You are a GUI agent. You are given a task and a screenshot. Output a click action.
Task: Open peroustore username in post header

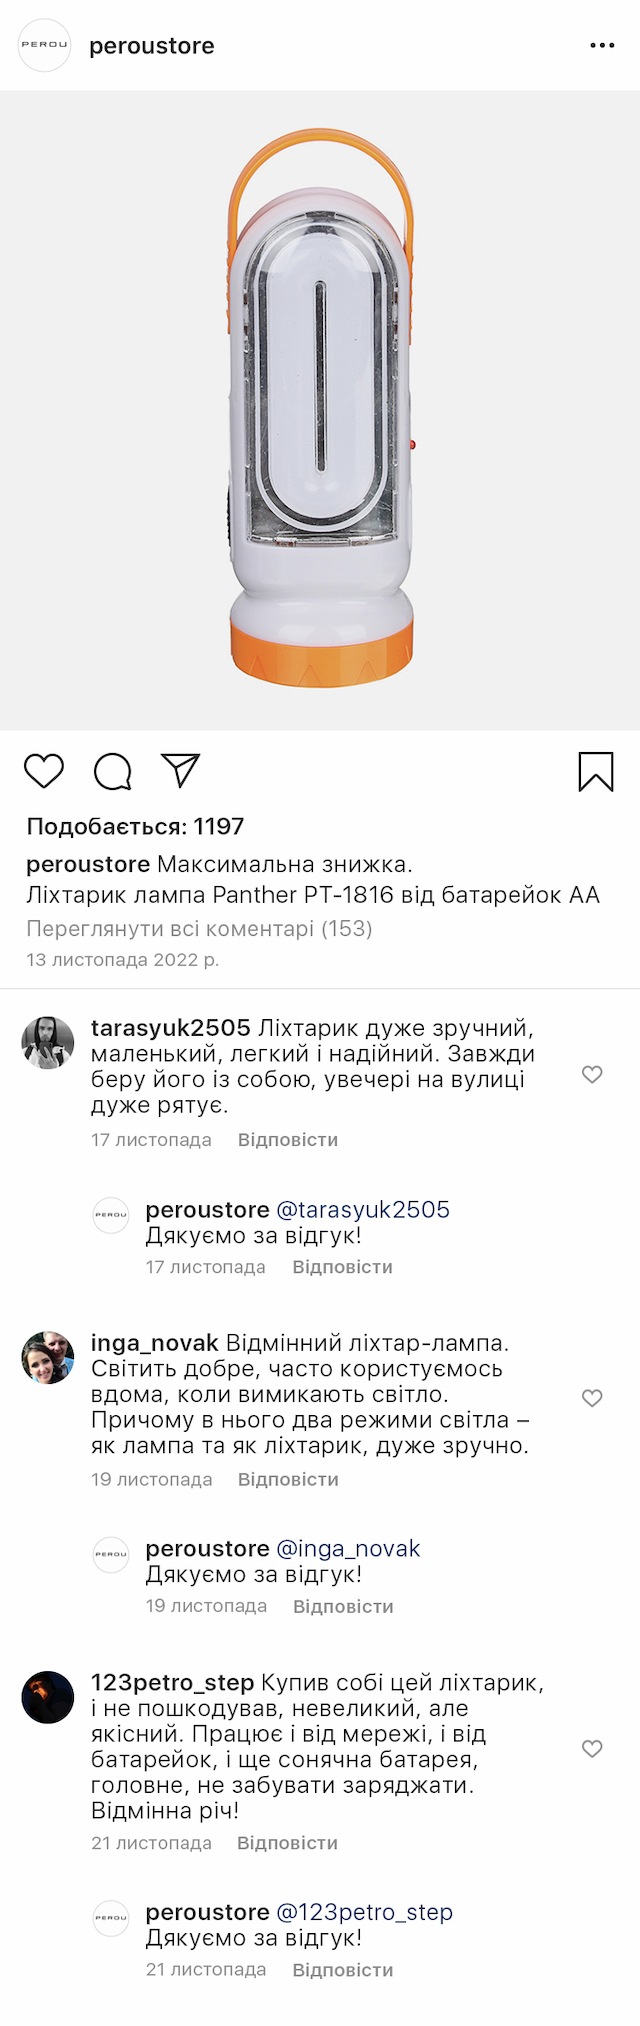[x=152, y=46]
